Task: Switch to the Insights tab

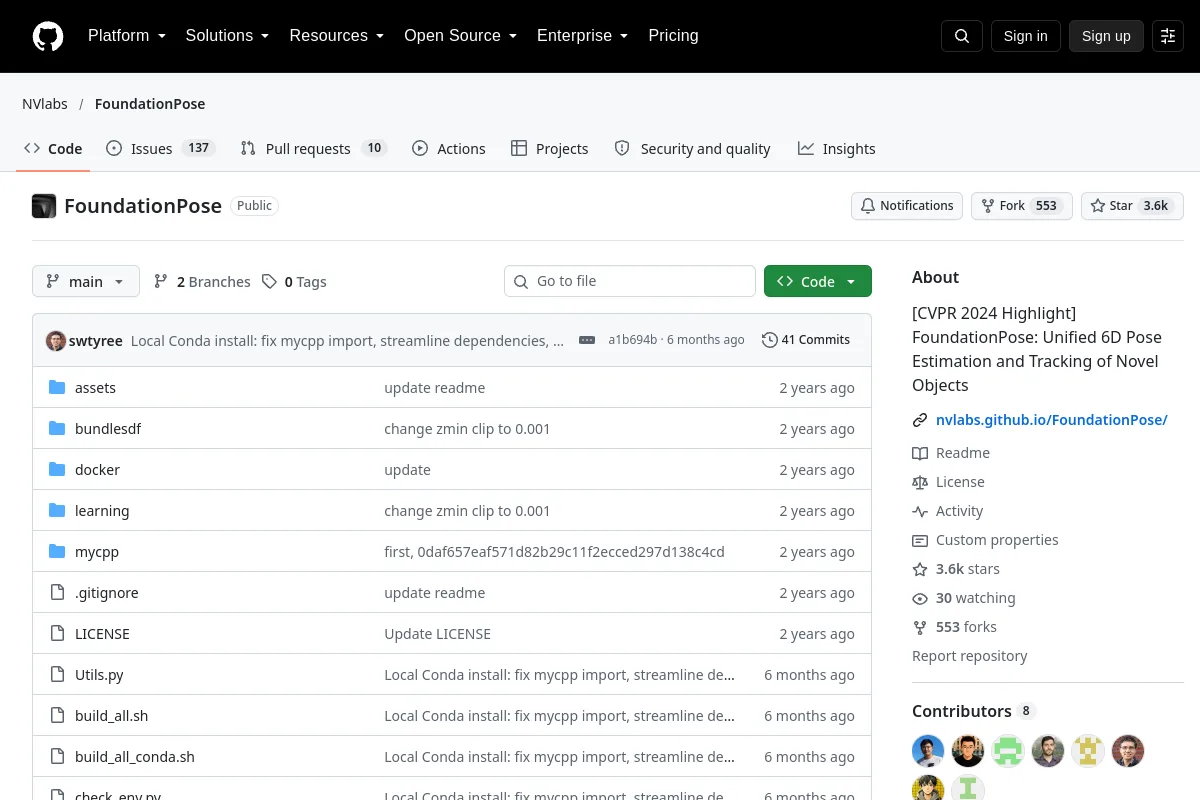Action: 837,149
